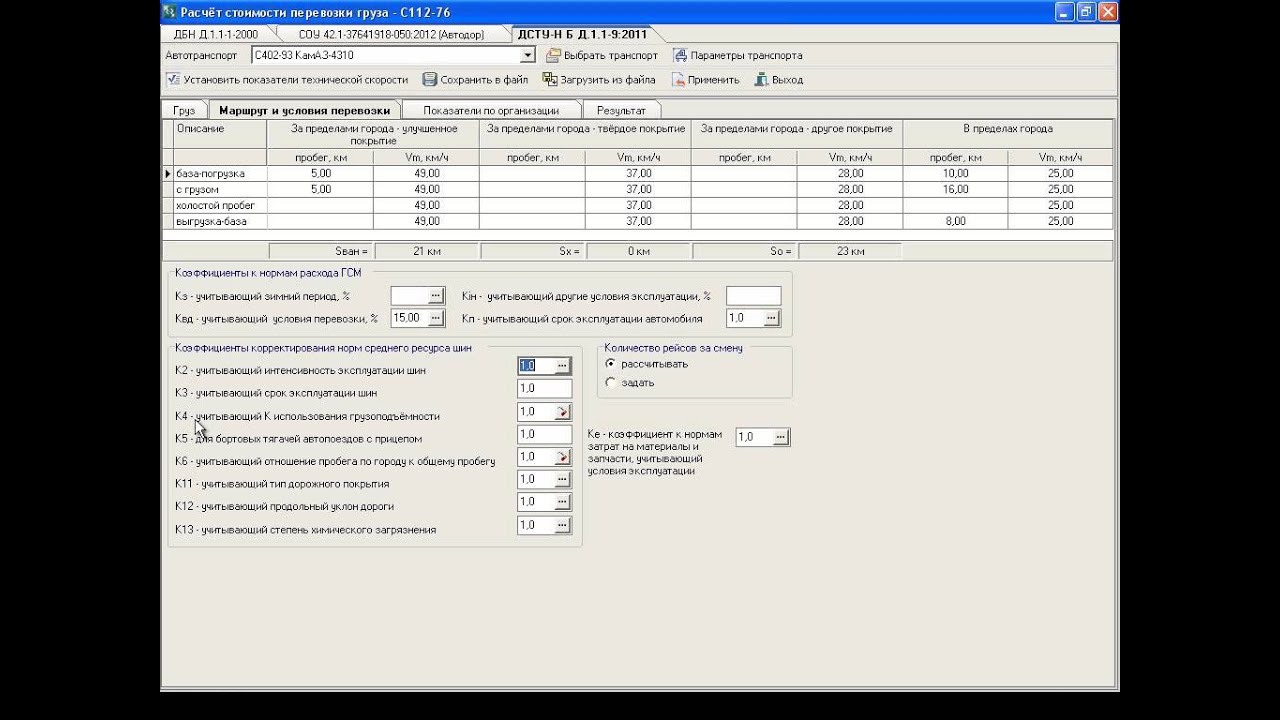Click the Кз winter period value field

409,296
